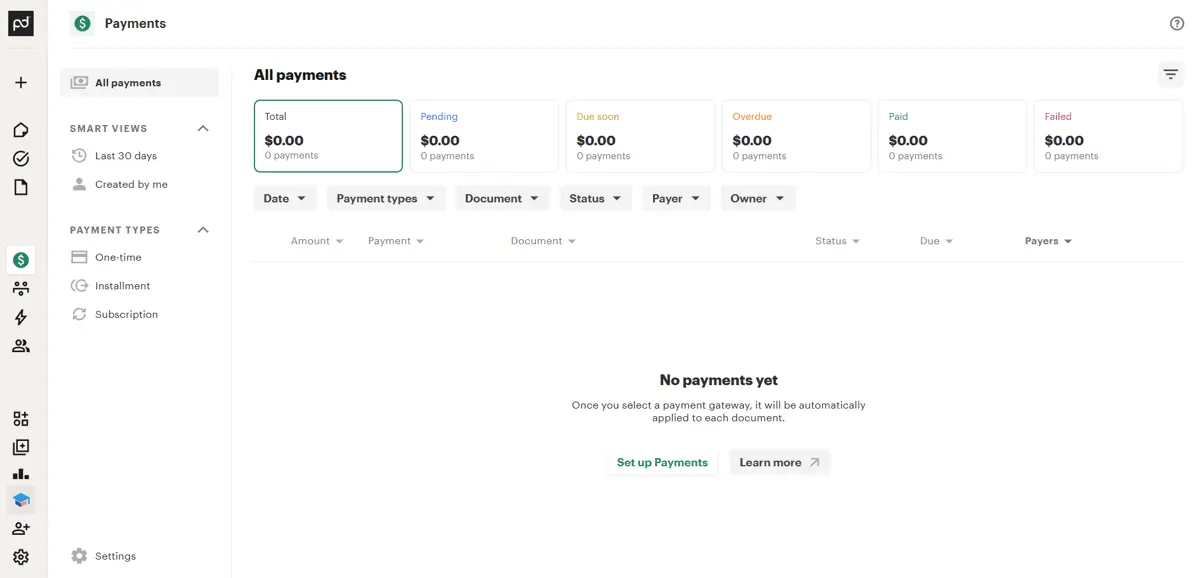The image size is (1200, 578).
Task: Open the Payment types filter dropdown
Action: click(x=386, y=198)
